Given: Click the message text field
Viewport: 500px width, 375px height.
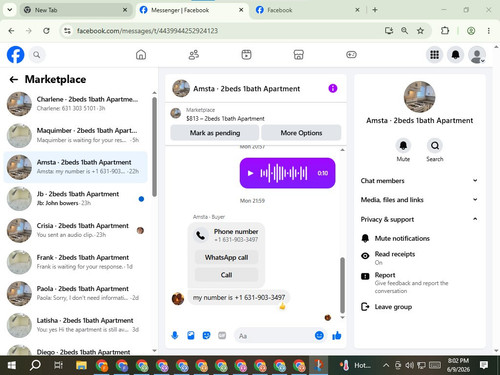Looking at the screenshot, I should pyautogui.click(x=275, y=336).
